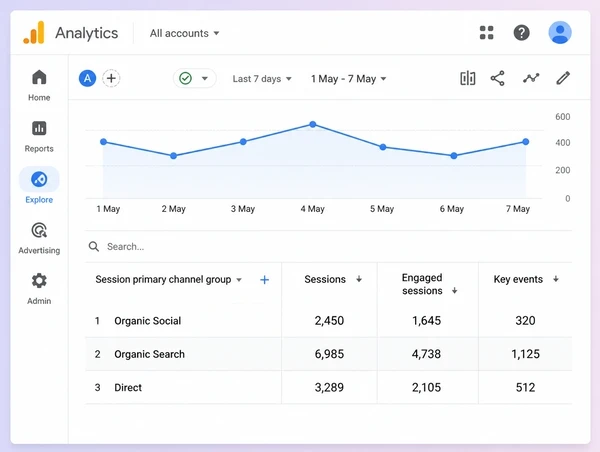The image size is (600, 452).
Task: Click the search magnifier icon
Action: pyautogui.click(x=94, y=246)
